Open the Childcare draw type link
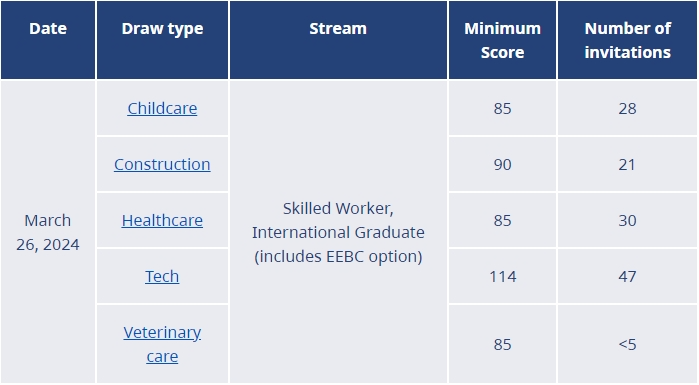699x385 pixels. point(162,108)
